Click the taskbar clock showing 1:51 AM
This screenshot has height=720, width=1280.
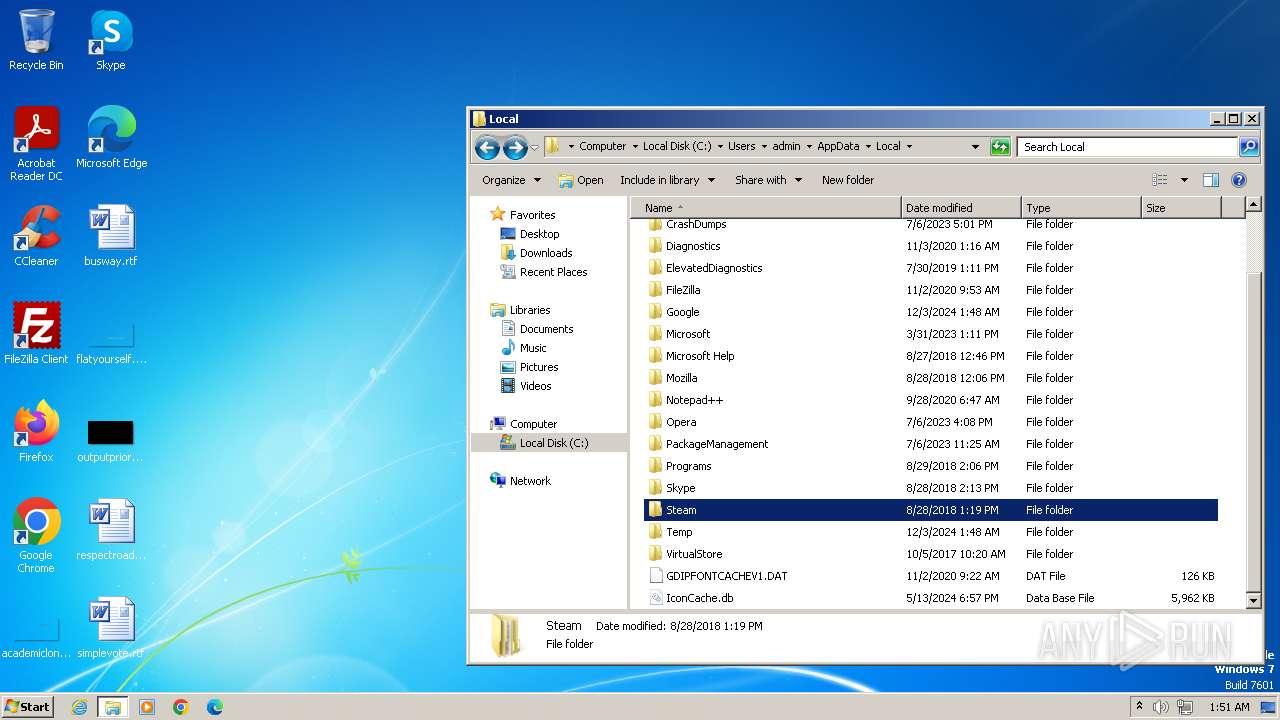coord(1229,707)
